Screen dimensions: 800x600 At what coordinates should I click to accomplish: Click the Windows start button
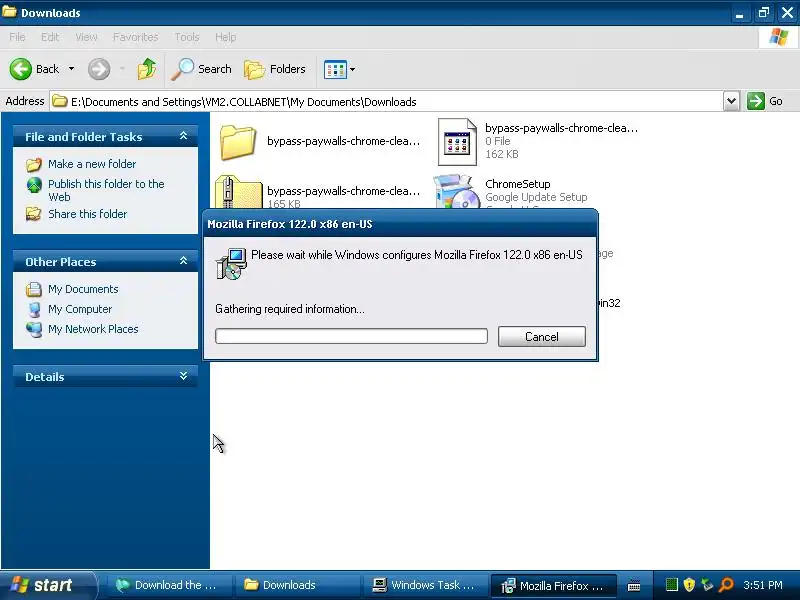(47, 585)
